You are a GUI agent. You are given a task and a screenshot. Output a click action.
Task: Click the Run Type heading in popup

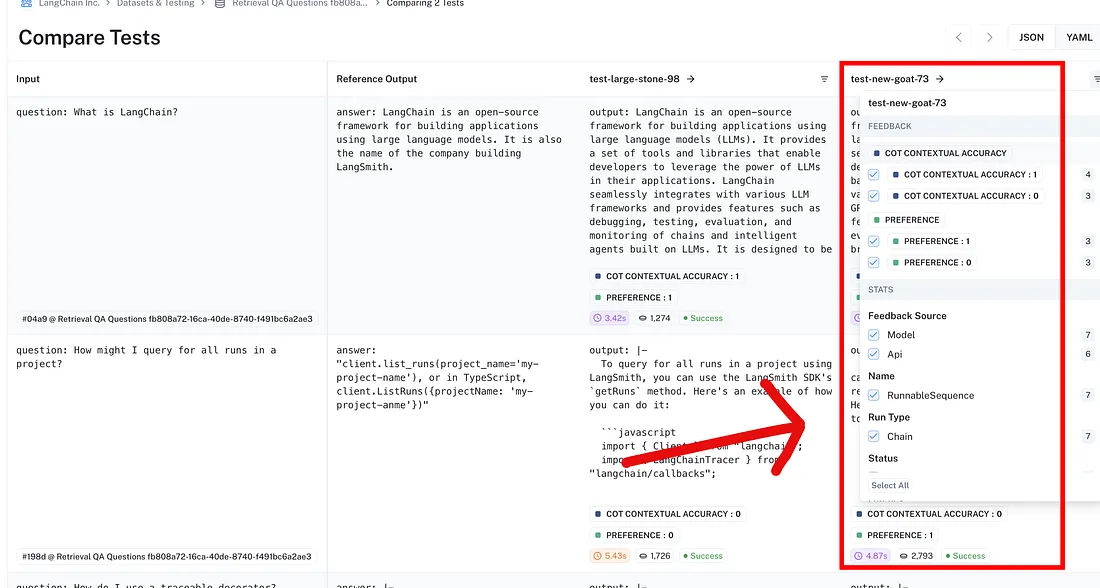pyautogui.click(x=889, y=417)
